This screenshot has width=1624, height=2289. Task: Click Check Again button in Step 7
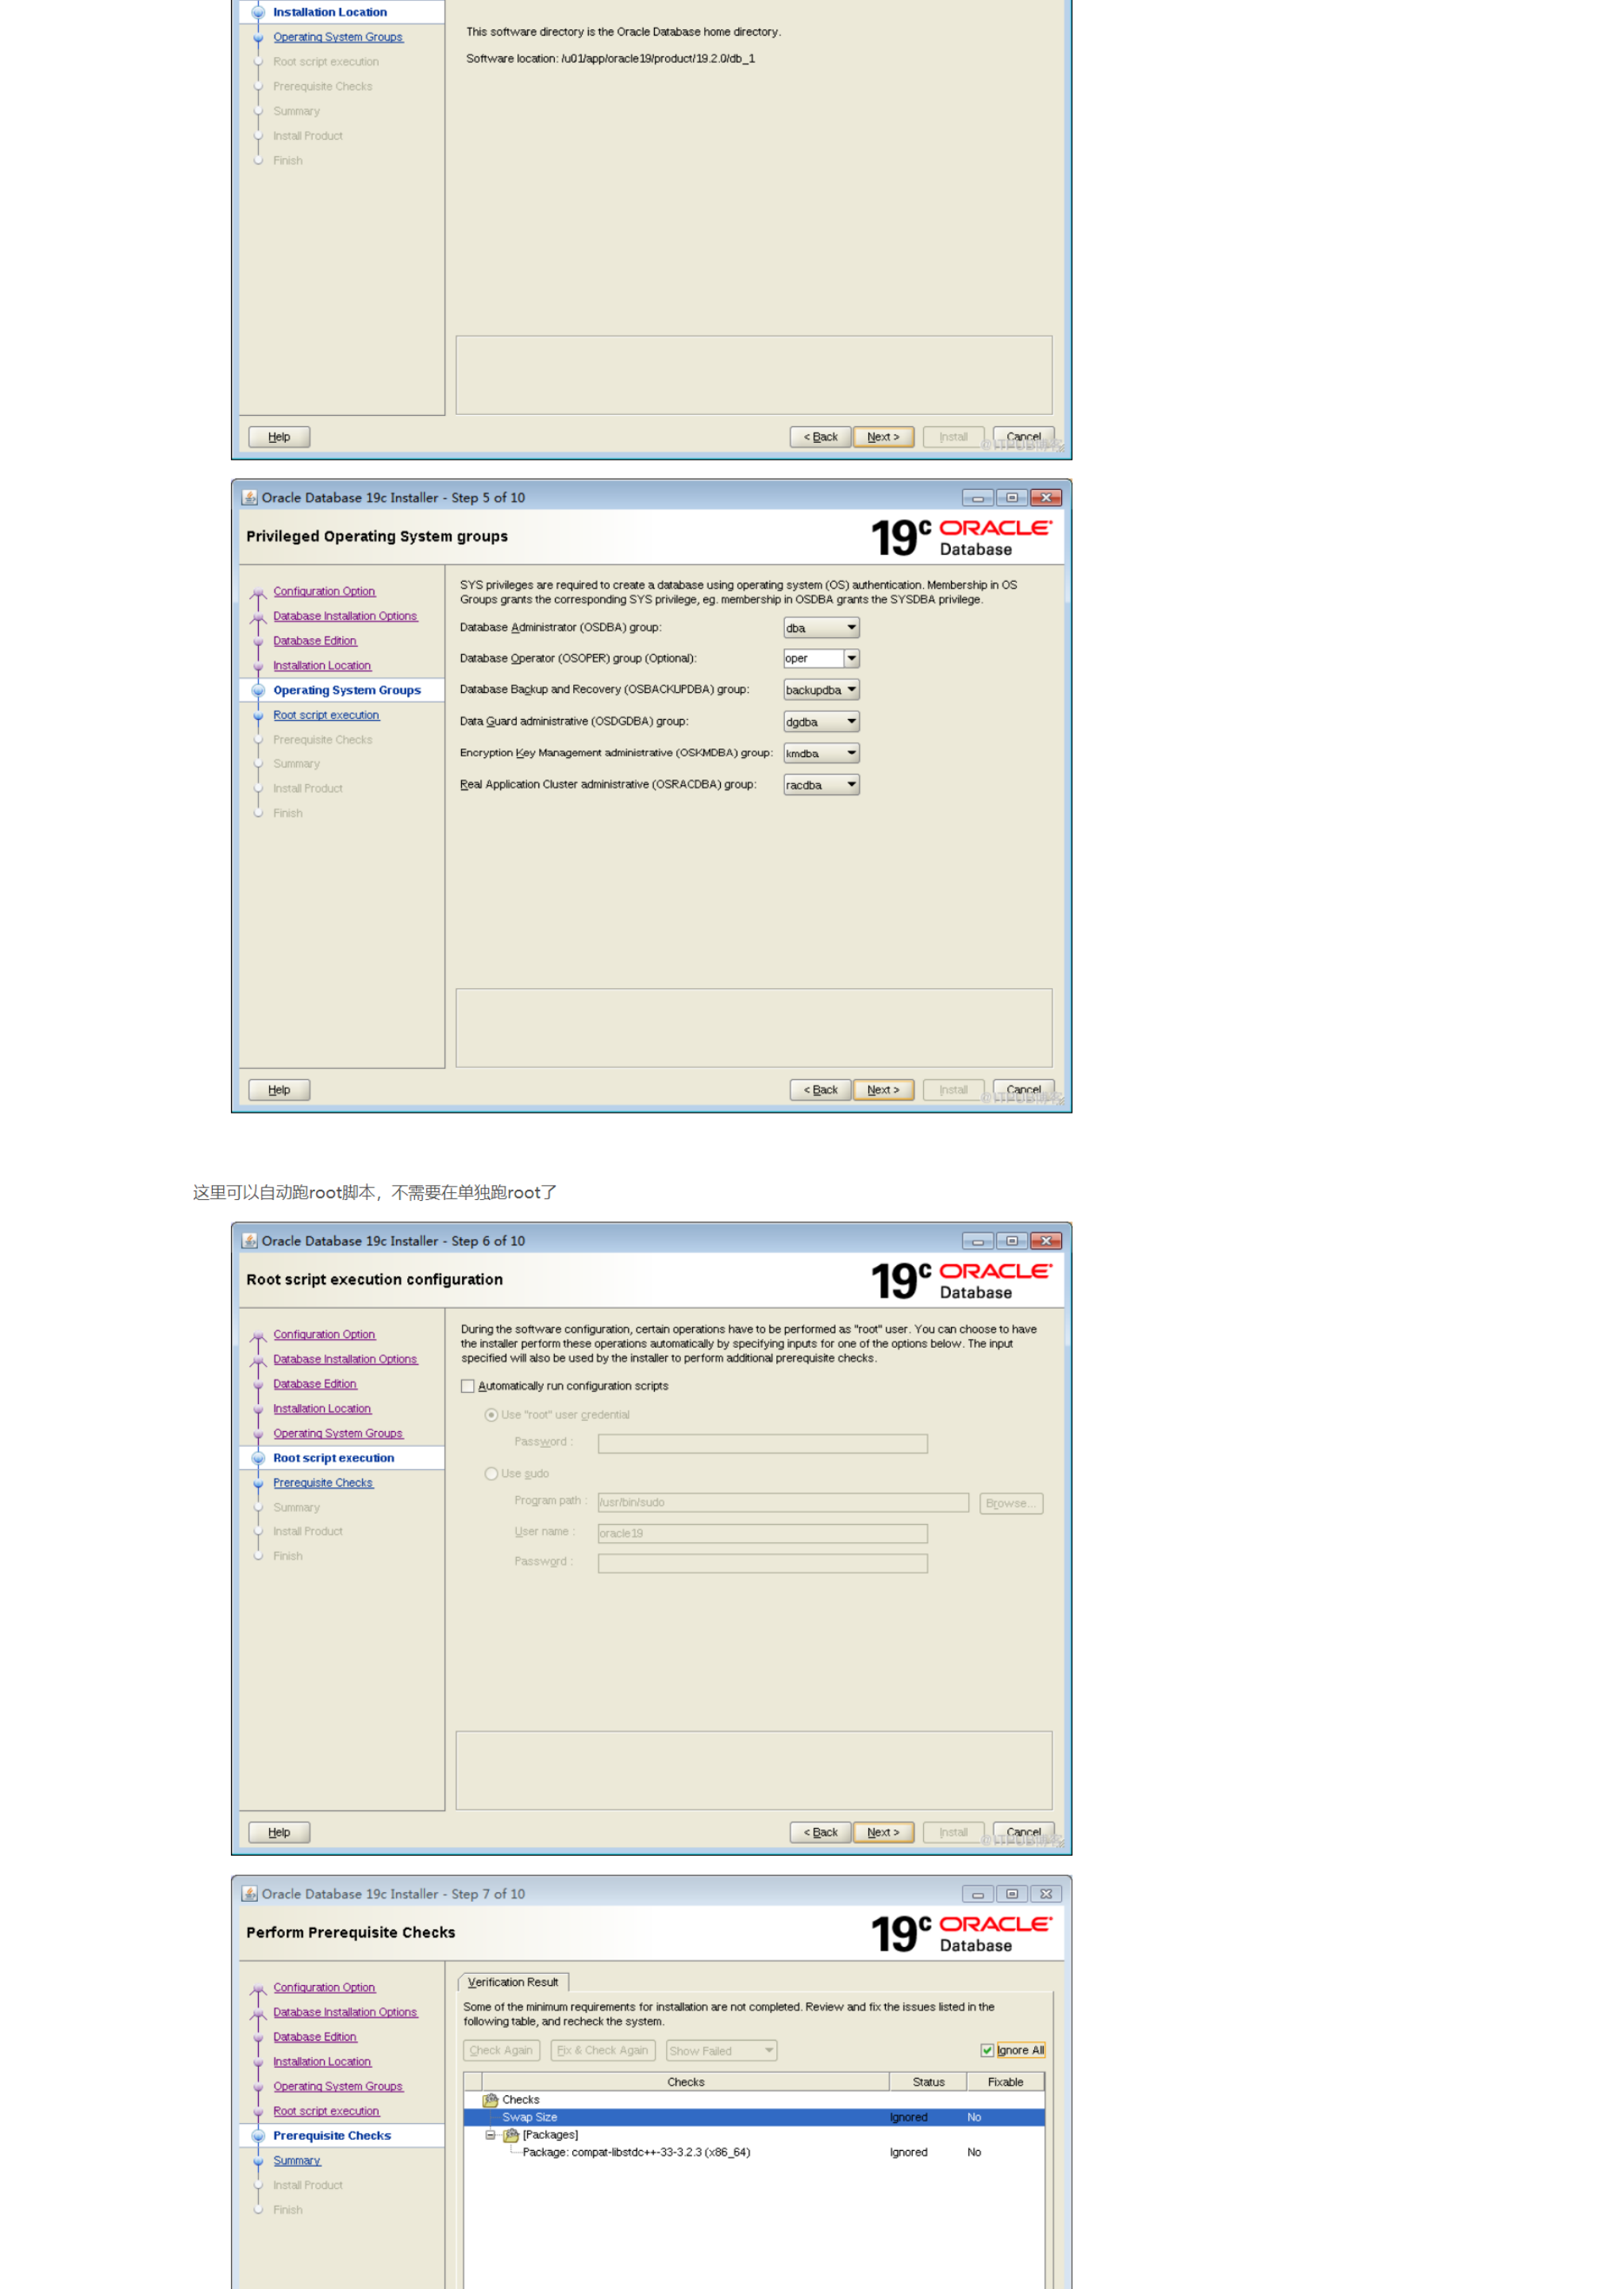pos(501,2051)
